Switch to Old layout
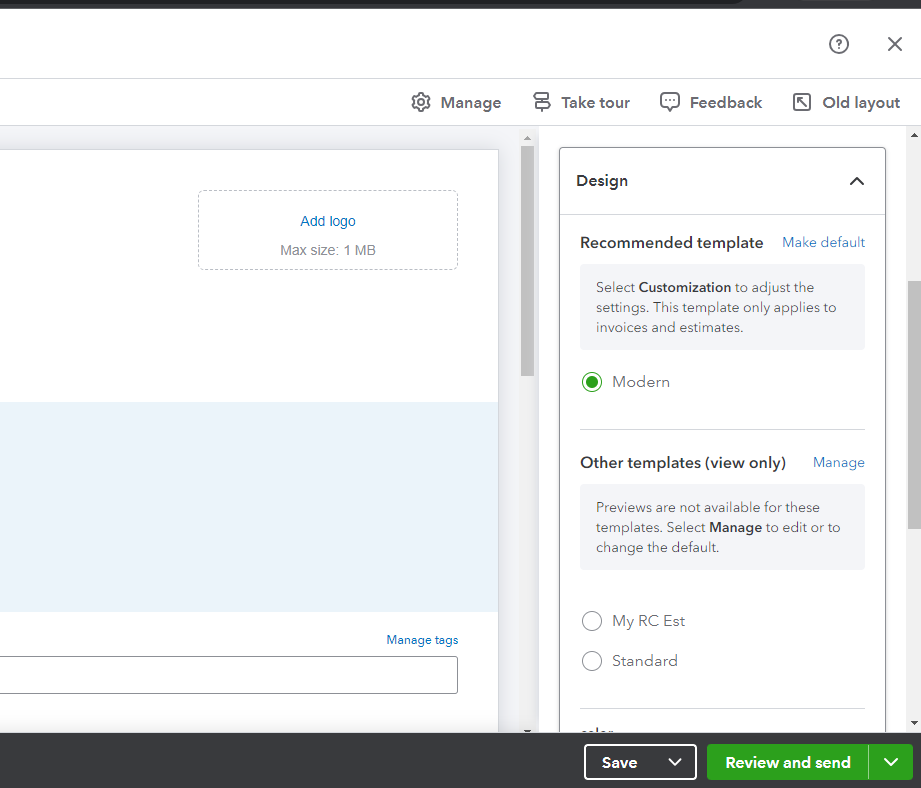This screenshot has width=921, height=788. pos(860,102)
